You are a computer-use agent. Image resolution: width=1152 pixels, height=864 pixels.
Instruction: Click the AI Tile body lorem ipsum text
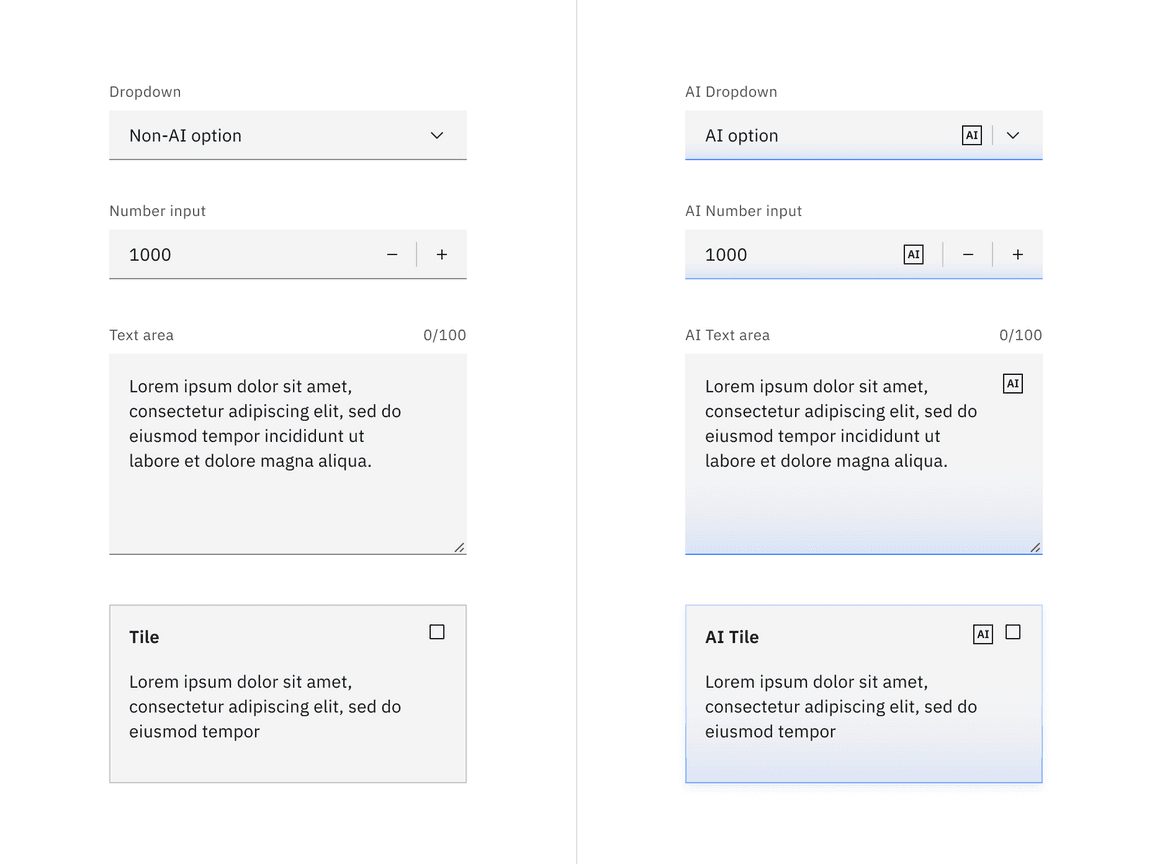[x=841, y=706]
